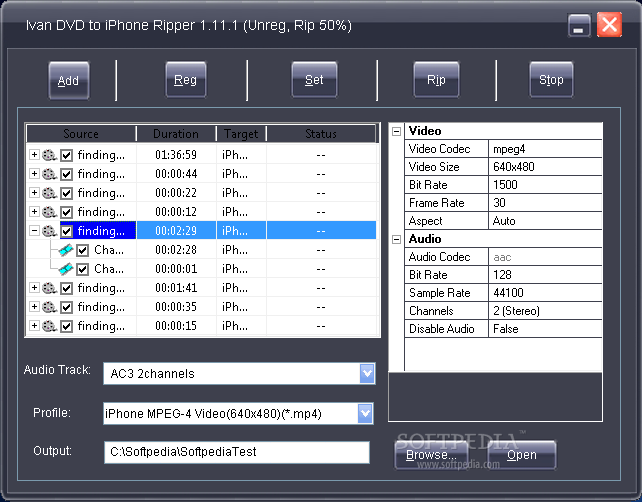Change the Channels value 2 (Stereo)
This screenshot has height=502, width=642.
545,311
